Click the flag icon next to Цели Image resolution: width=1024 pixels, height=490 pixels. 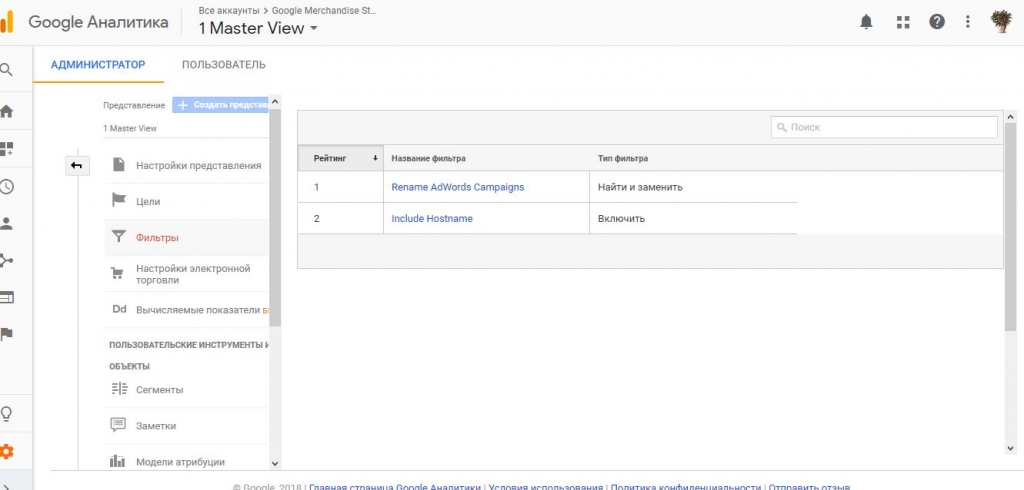pos(118,200)
